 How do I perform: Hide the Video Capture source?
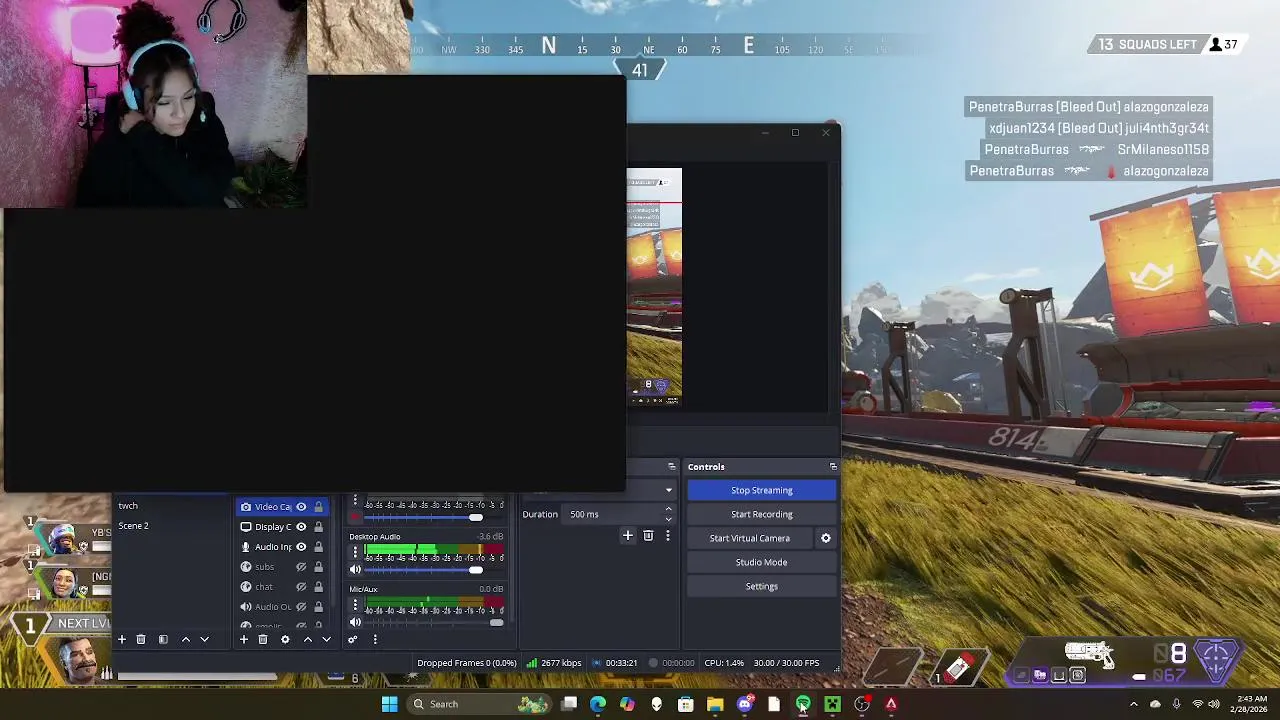pos(301,507)
